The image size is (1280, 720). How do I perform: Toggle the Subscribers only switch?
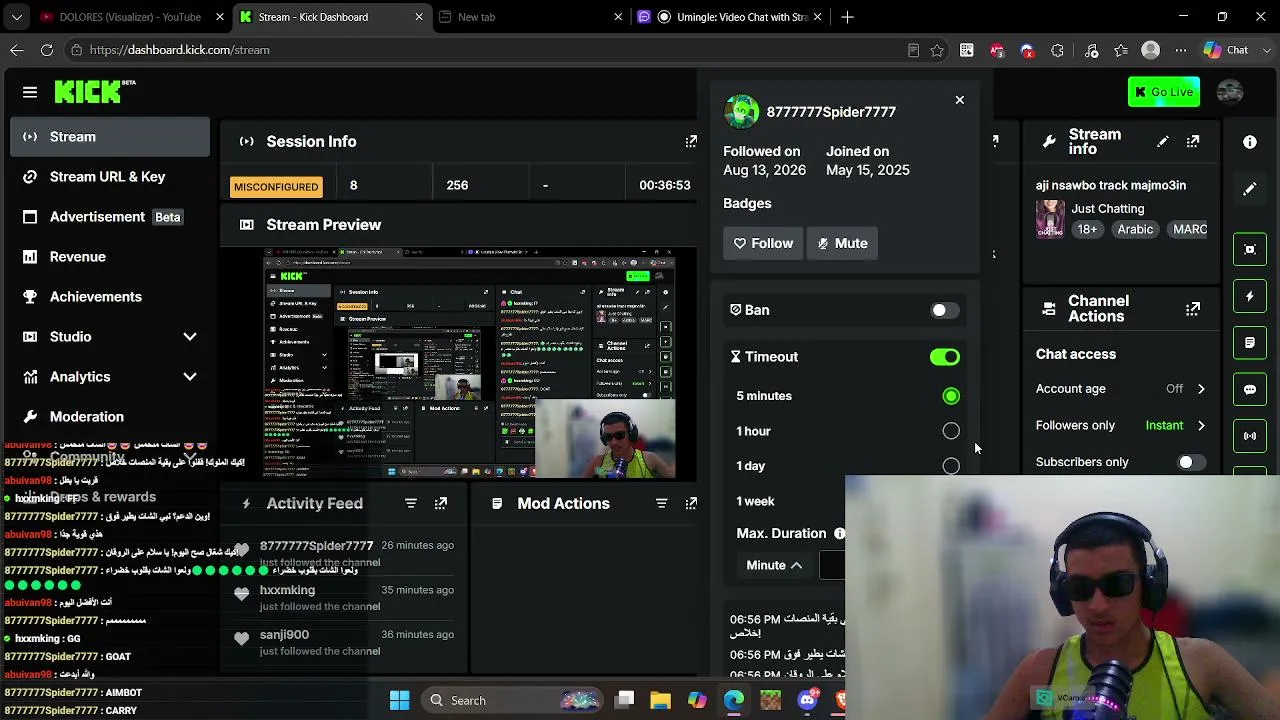[x=1191, y=462]
